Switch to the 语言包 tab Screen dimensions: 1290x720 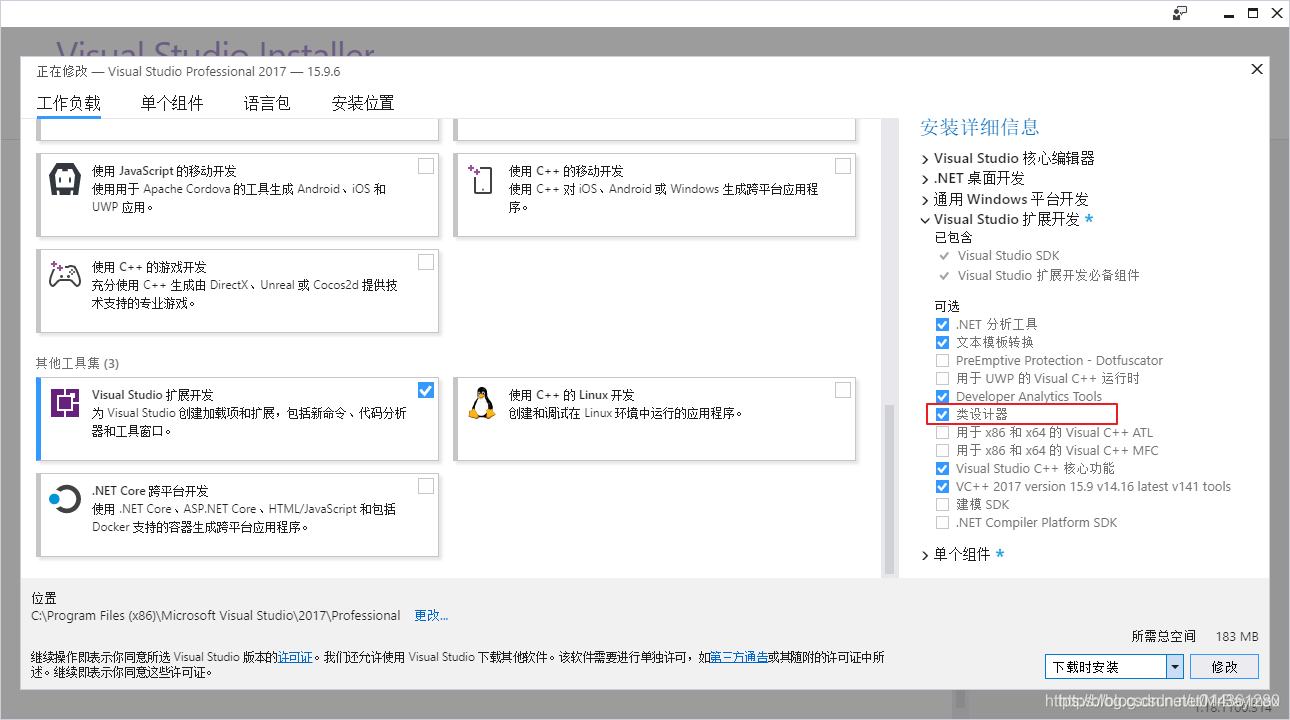click(x=267, y=103)
